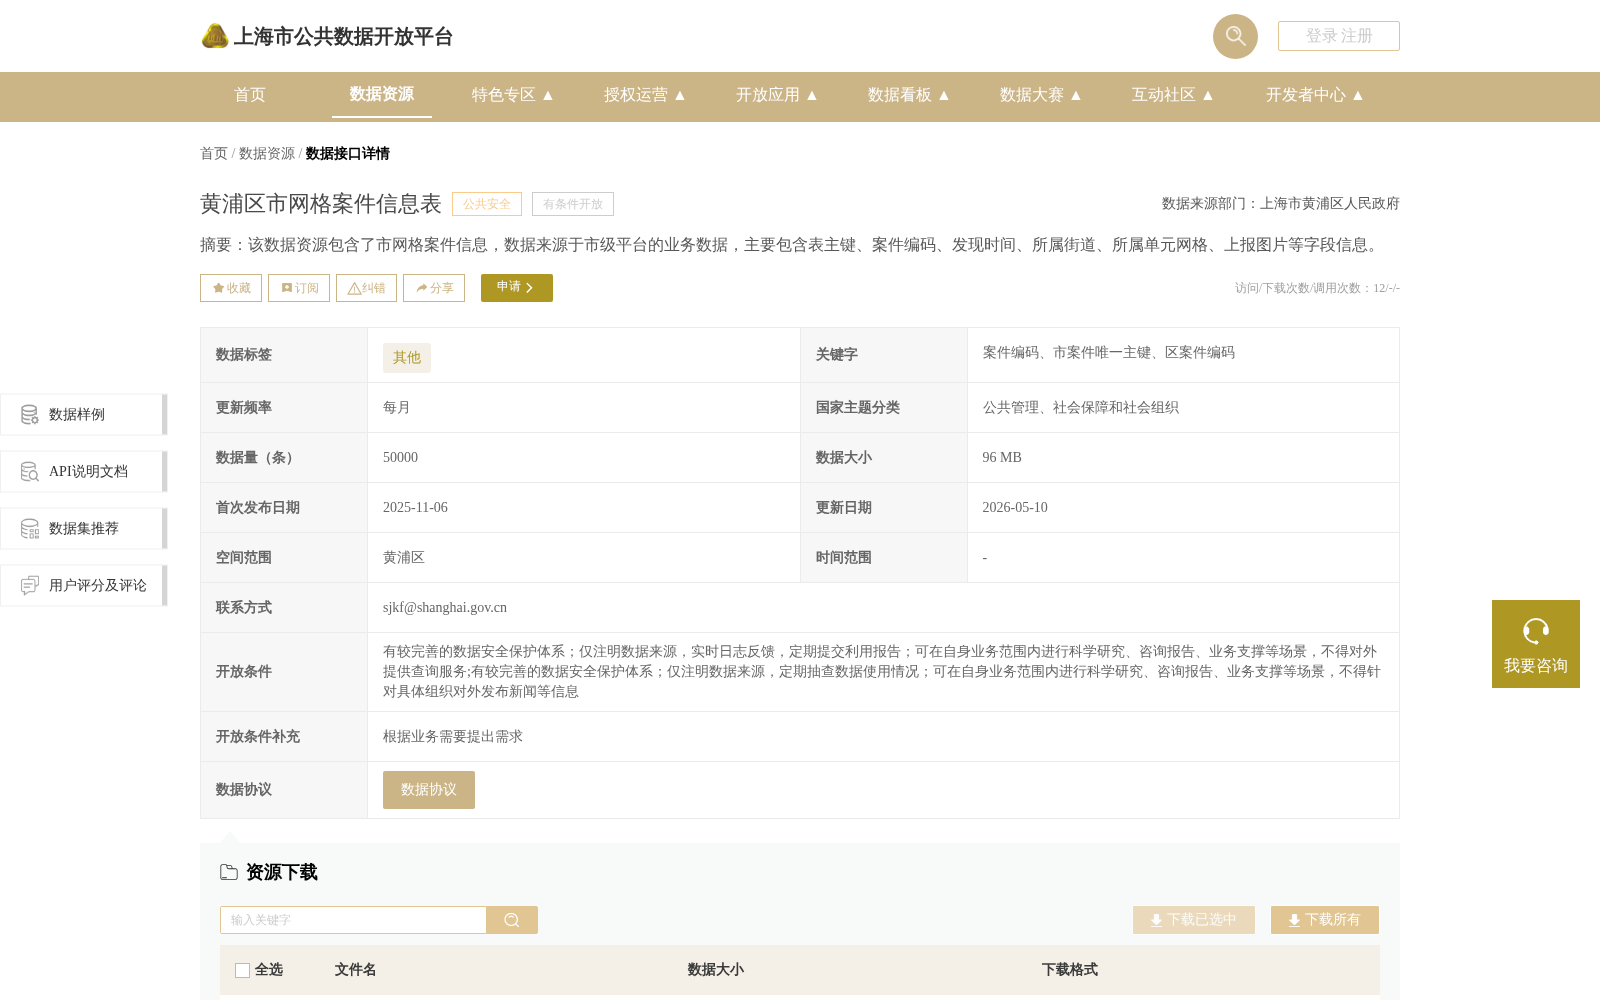Click the 订阅 subscribe button

299,288
